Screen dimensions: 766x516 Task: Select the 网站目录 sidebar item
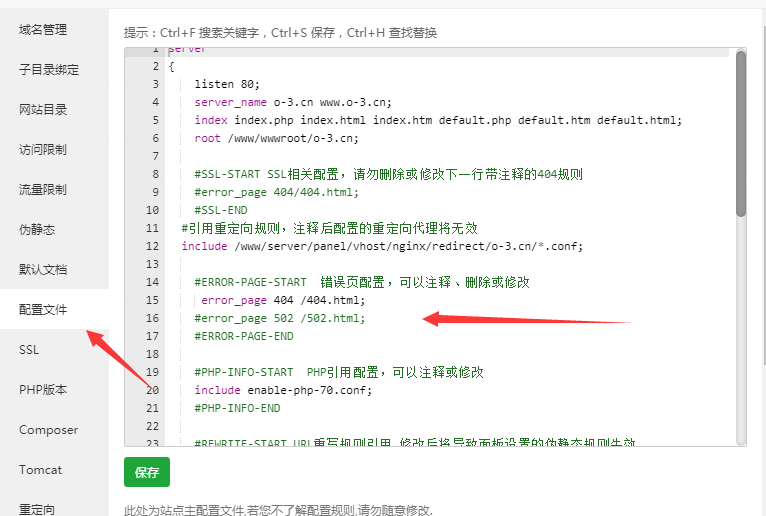point(43,110)
